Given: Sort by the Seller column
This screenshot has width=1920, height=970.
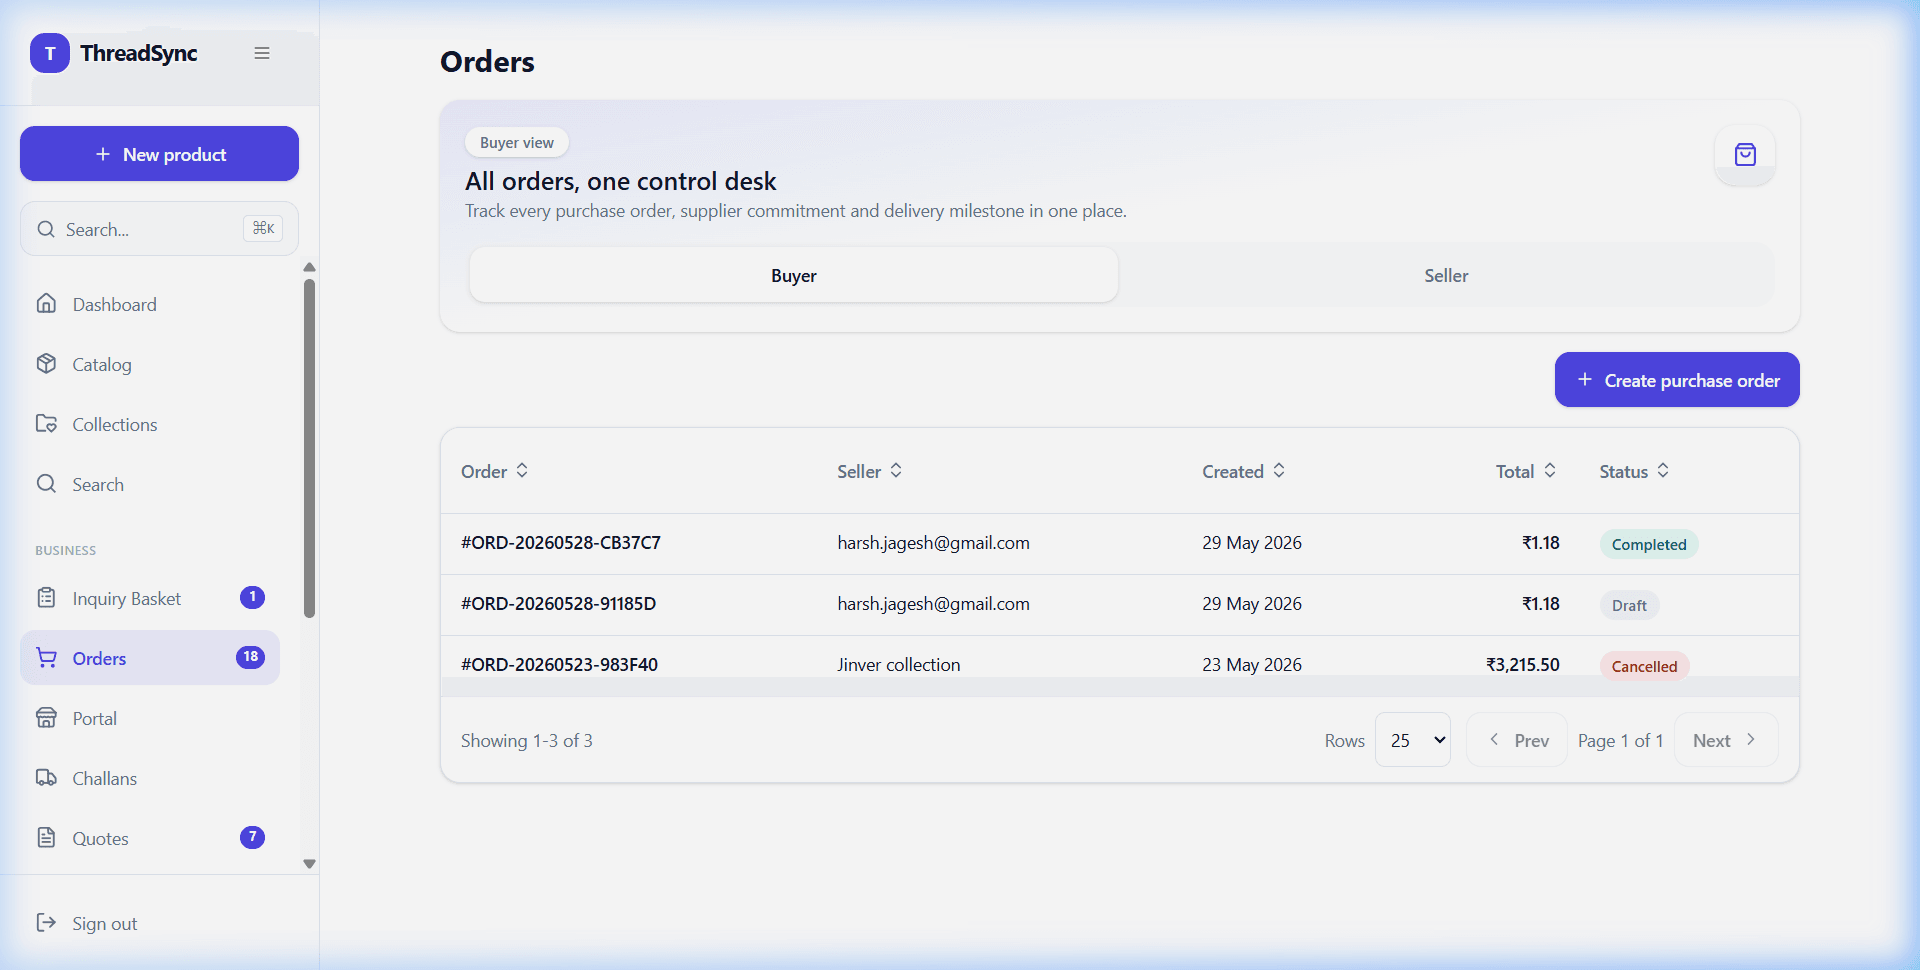Looking at the screenshot, I should [x=870, y=471].
